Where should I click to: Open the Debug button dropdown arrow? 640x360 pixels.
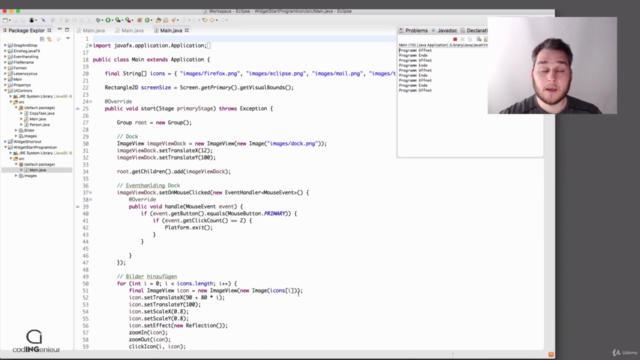pyautogui.click(x=102, y=20)
